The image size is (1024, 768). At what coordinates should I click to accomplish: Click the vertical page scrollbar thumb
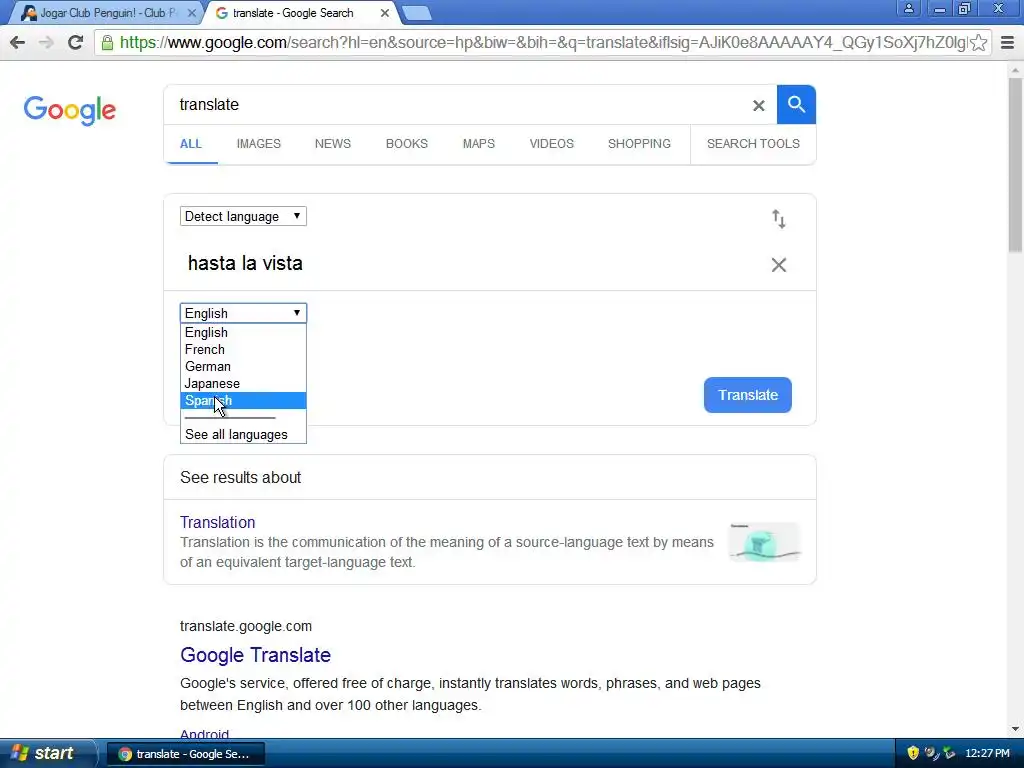click(x=1015, y=163)
